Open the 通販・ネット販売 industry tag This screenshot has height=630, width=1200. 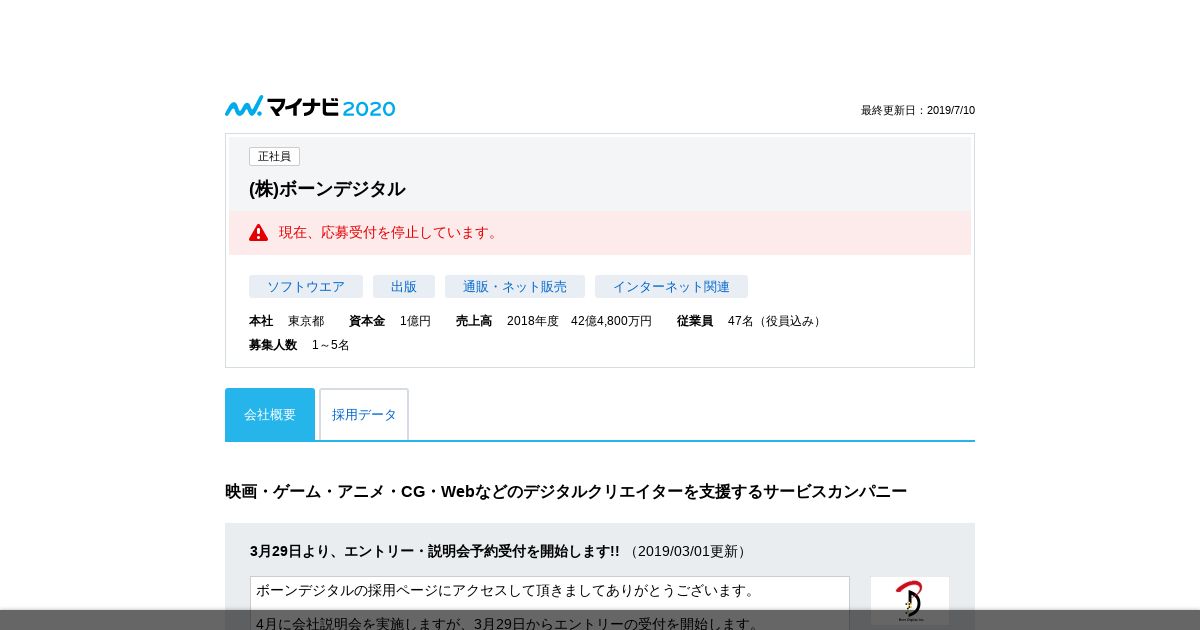[x=515, y=287]
